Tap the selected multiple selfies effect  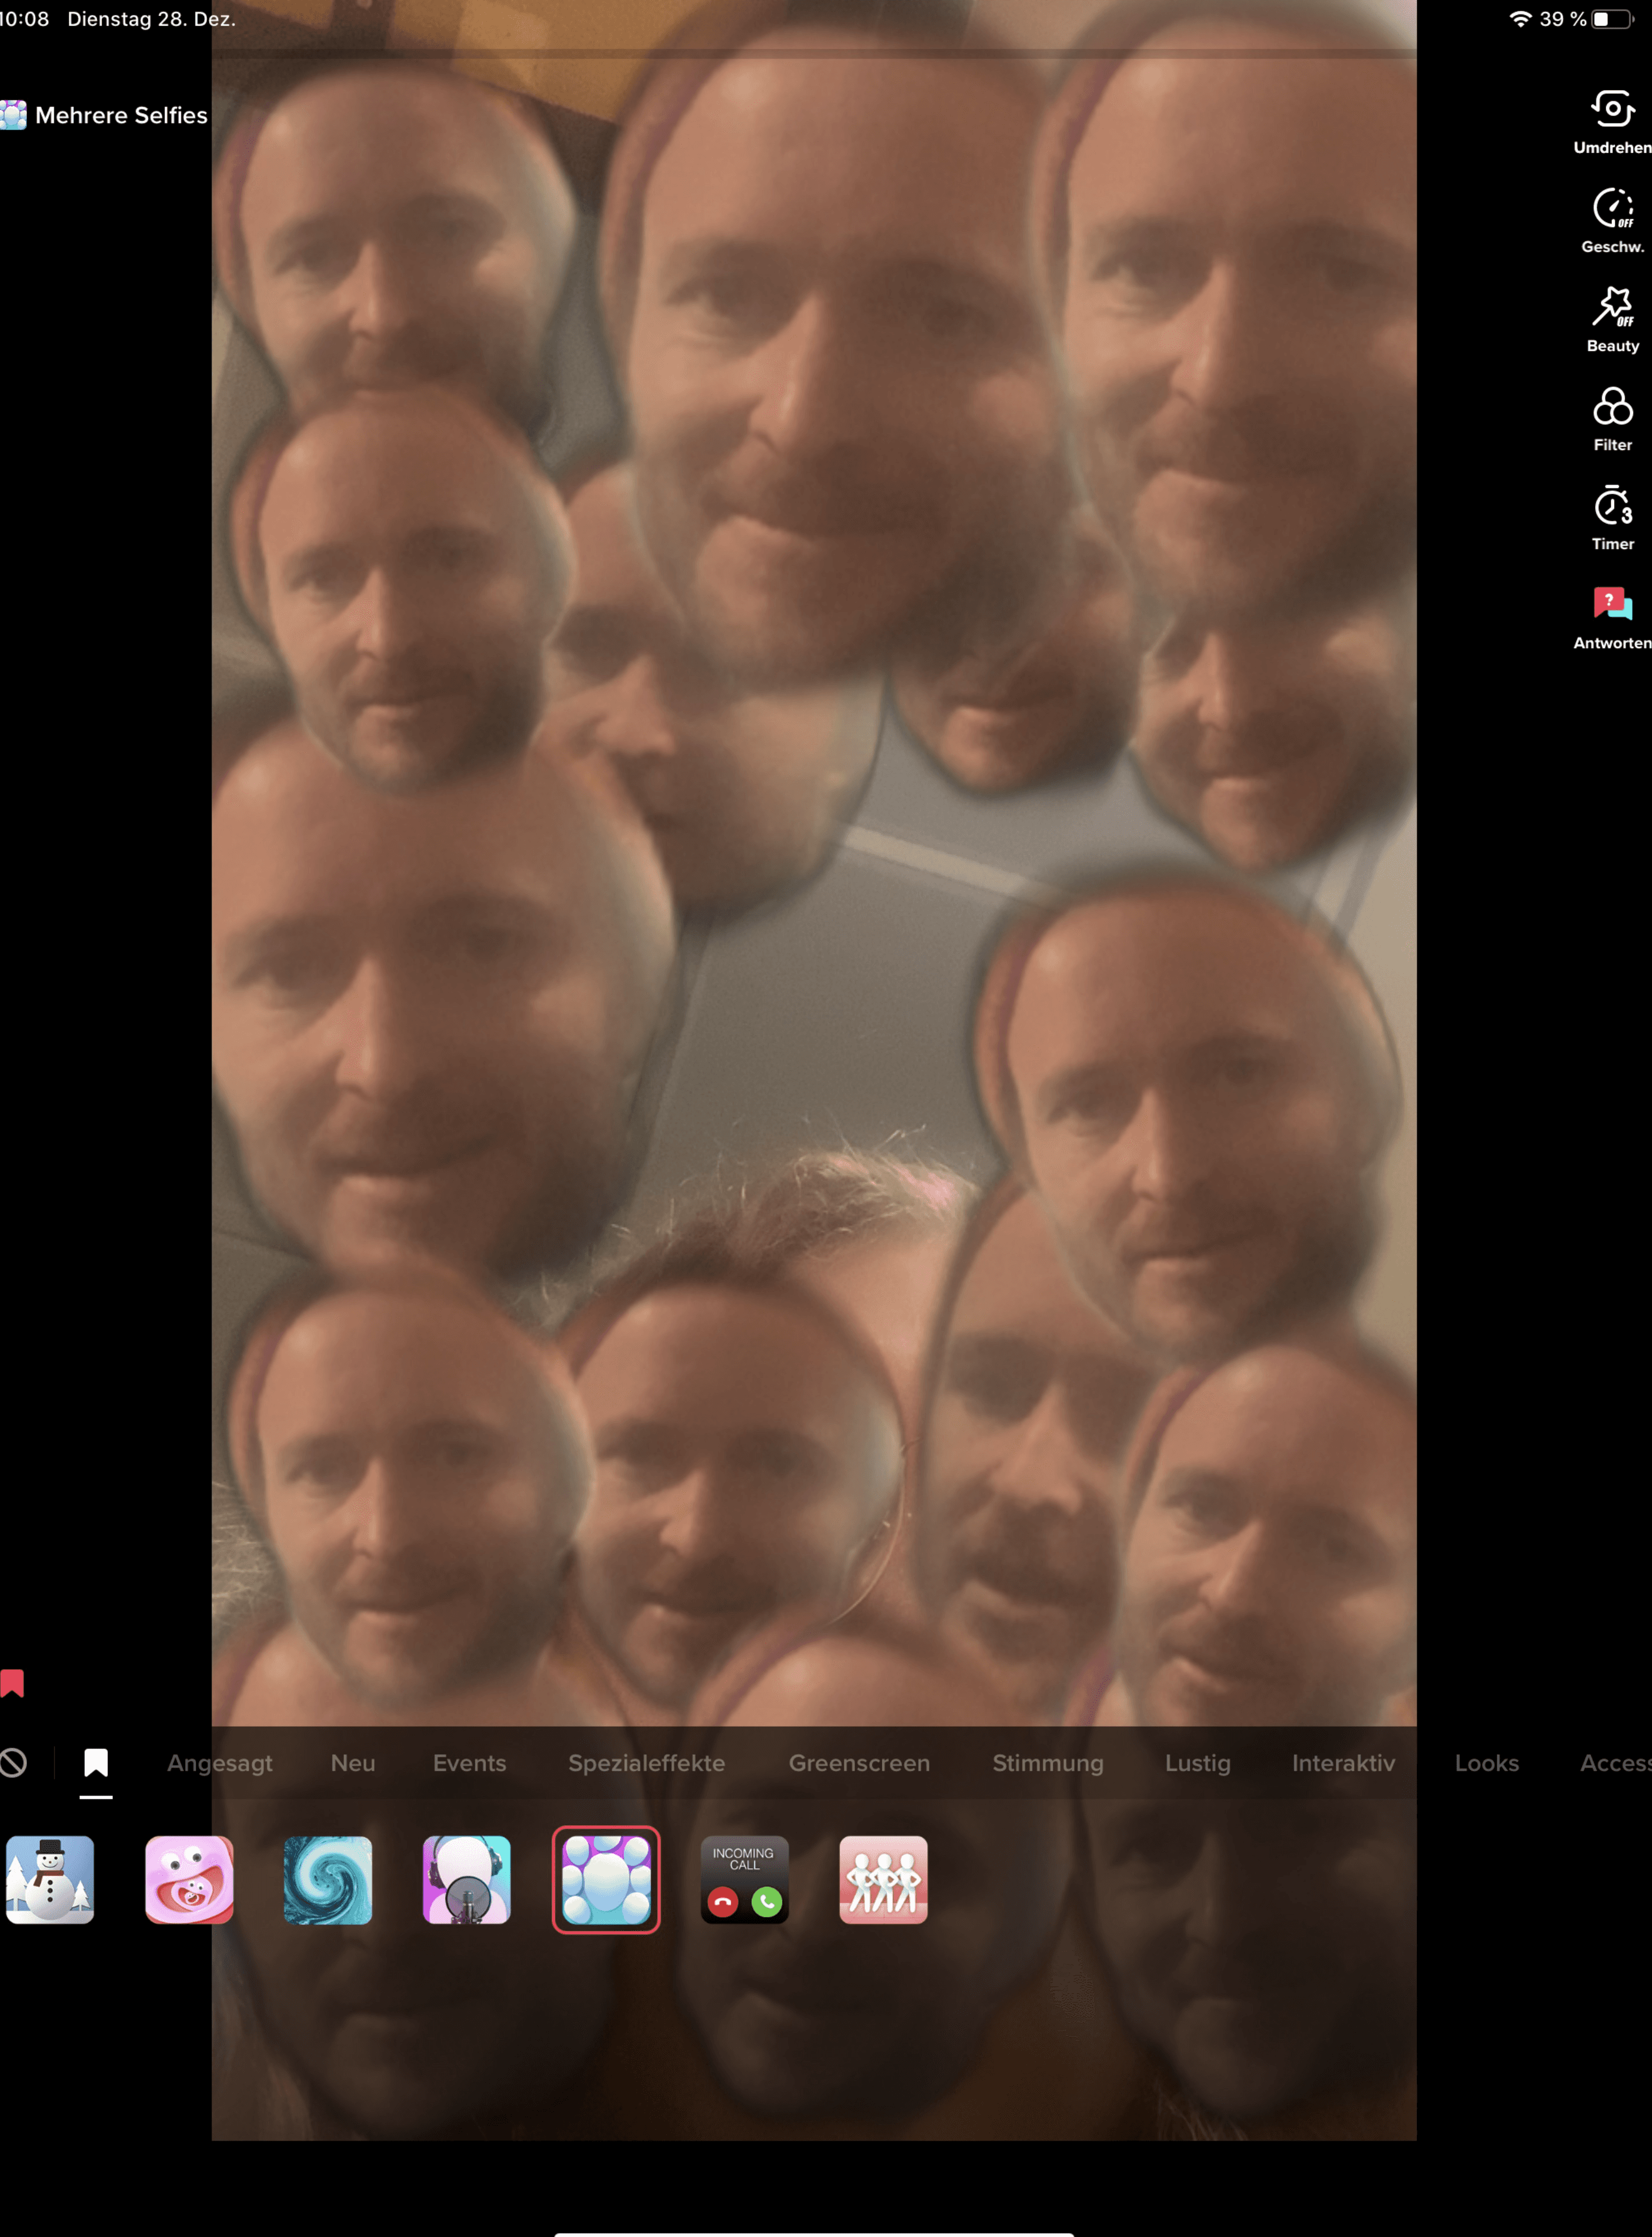tap(606, 1879)
